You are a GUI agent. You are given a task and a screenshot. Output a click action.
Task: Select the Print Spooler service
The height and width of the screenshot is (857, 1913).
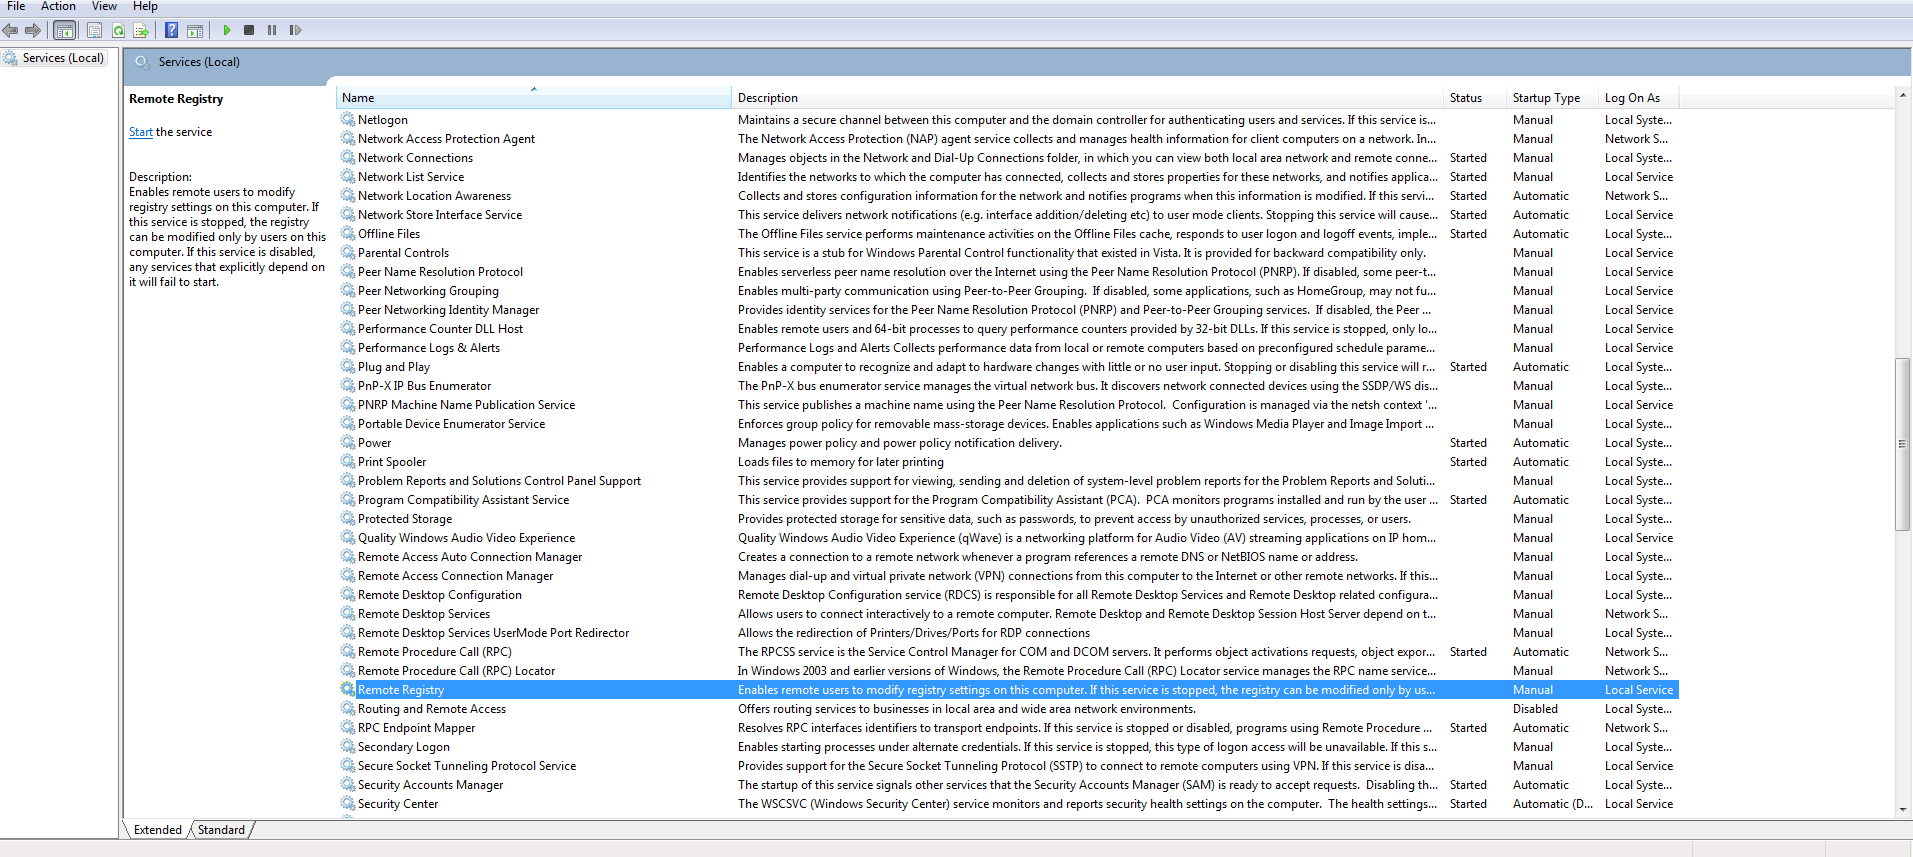392,462
